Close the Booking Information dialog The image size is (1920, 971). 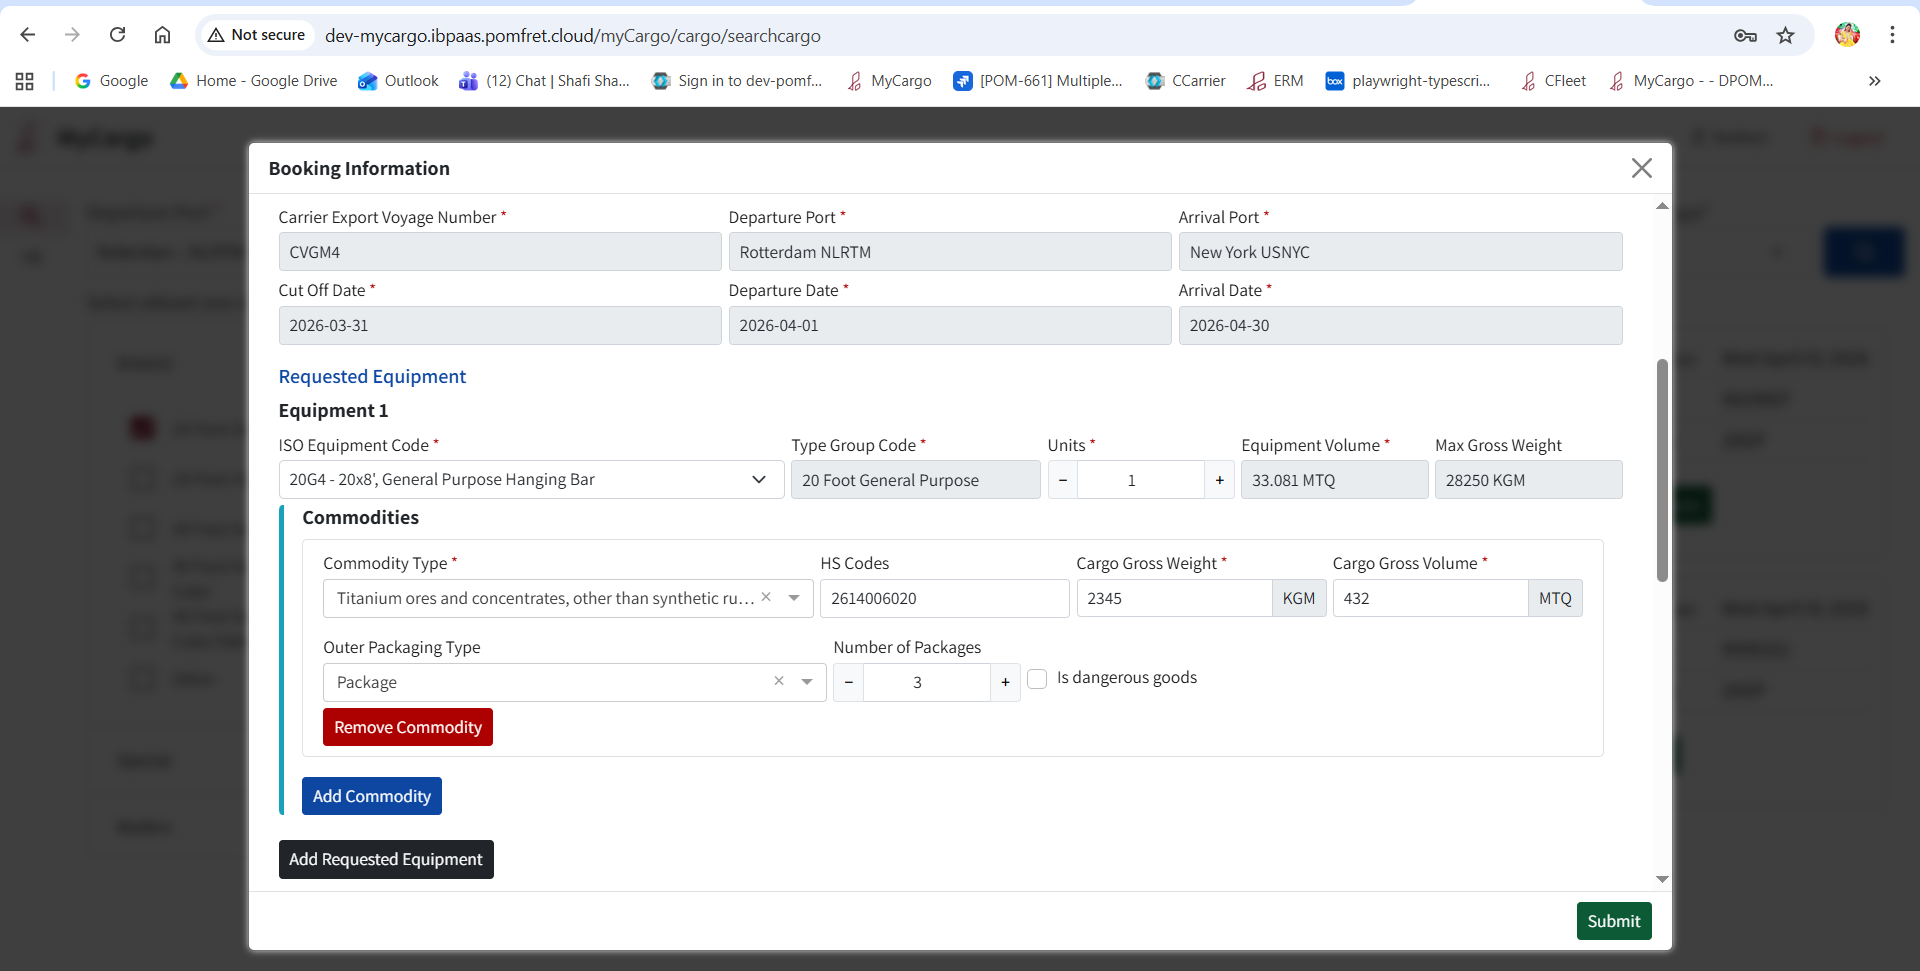pyautogui.click(x=1641, y=168)
